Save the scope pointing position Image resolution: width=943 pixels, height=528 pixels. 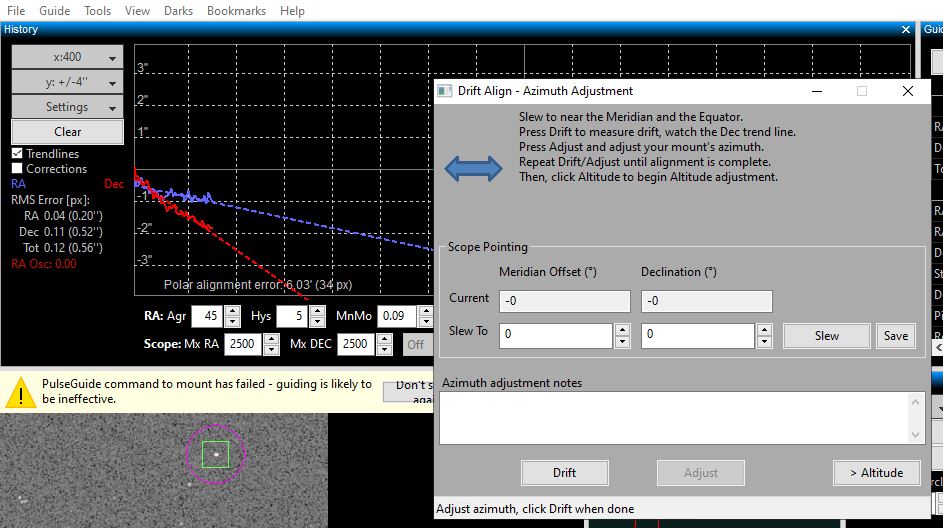pos(895,336)
